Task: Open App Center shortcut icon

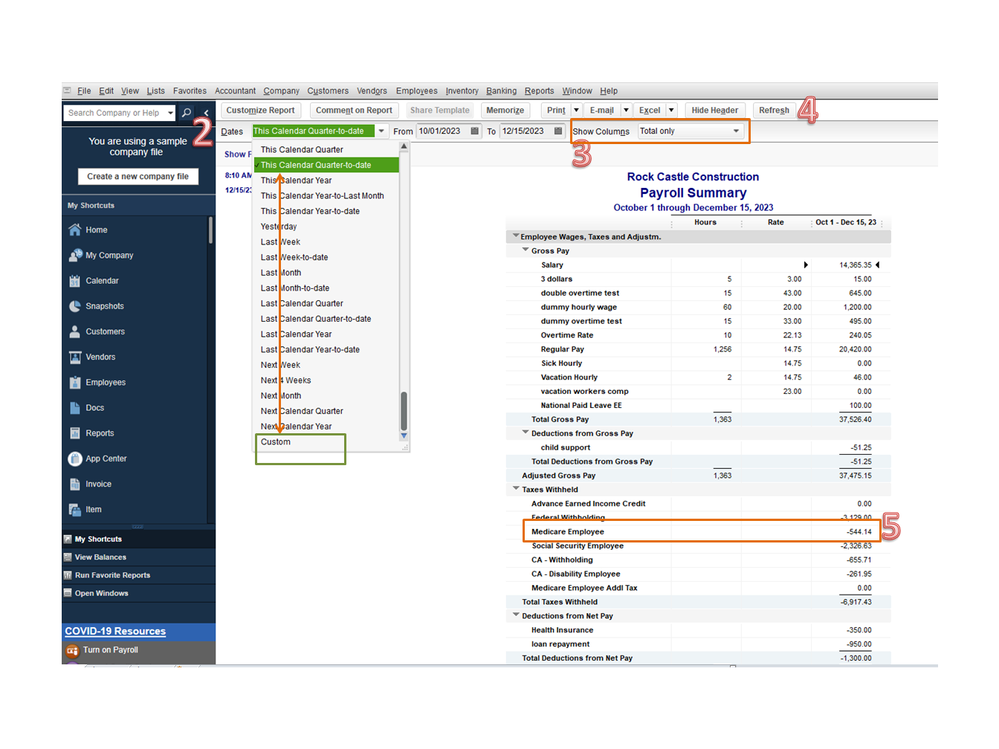Action: click(75, 459)
